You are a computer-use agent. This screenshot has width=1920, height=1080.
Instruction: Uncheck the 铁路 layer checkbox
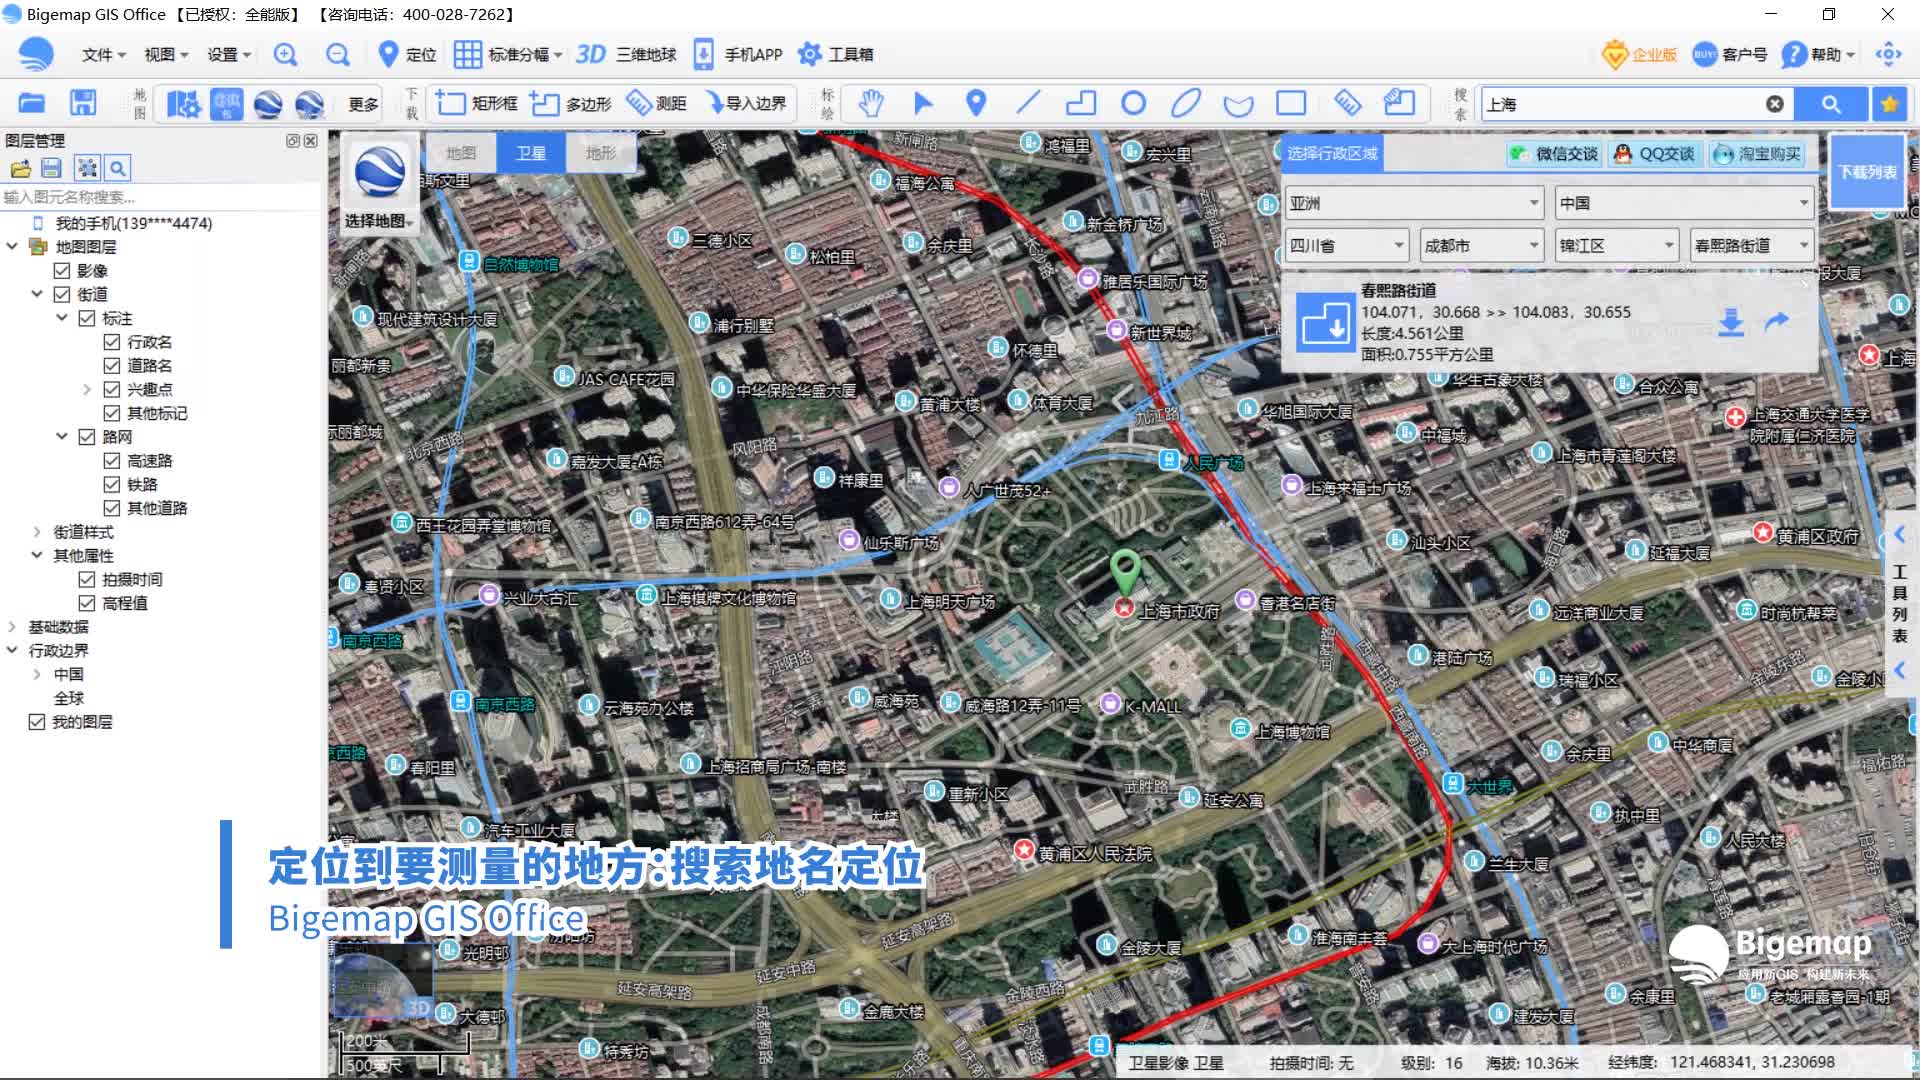tap(112, 484)
